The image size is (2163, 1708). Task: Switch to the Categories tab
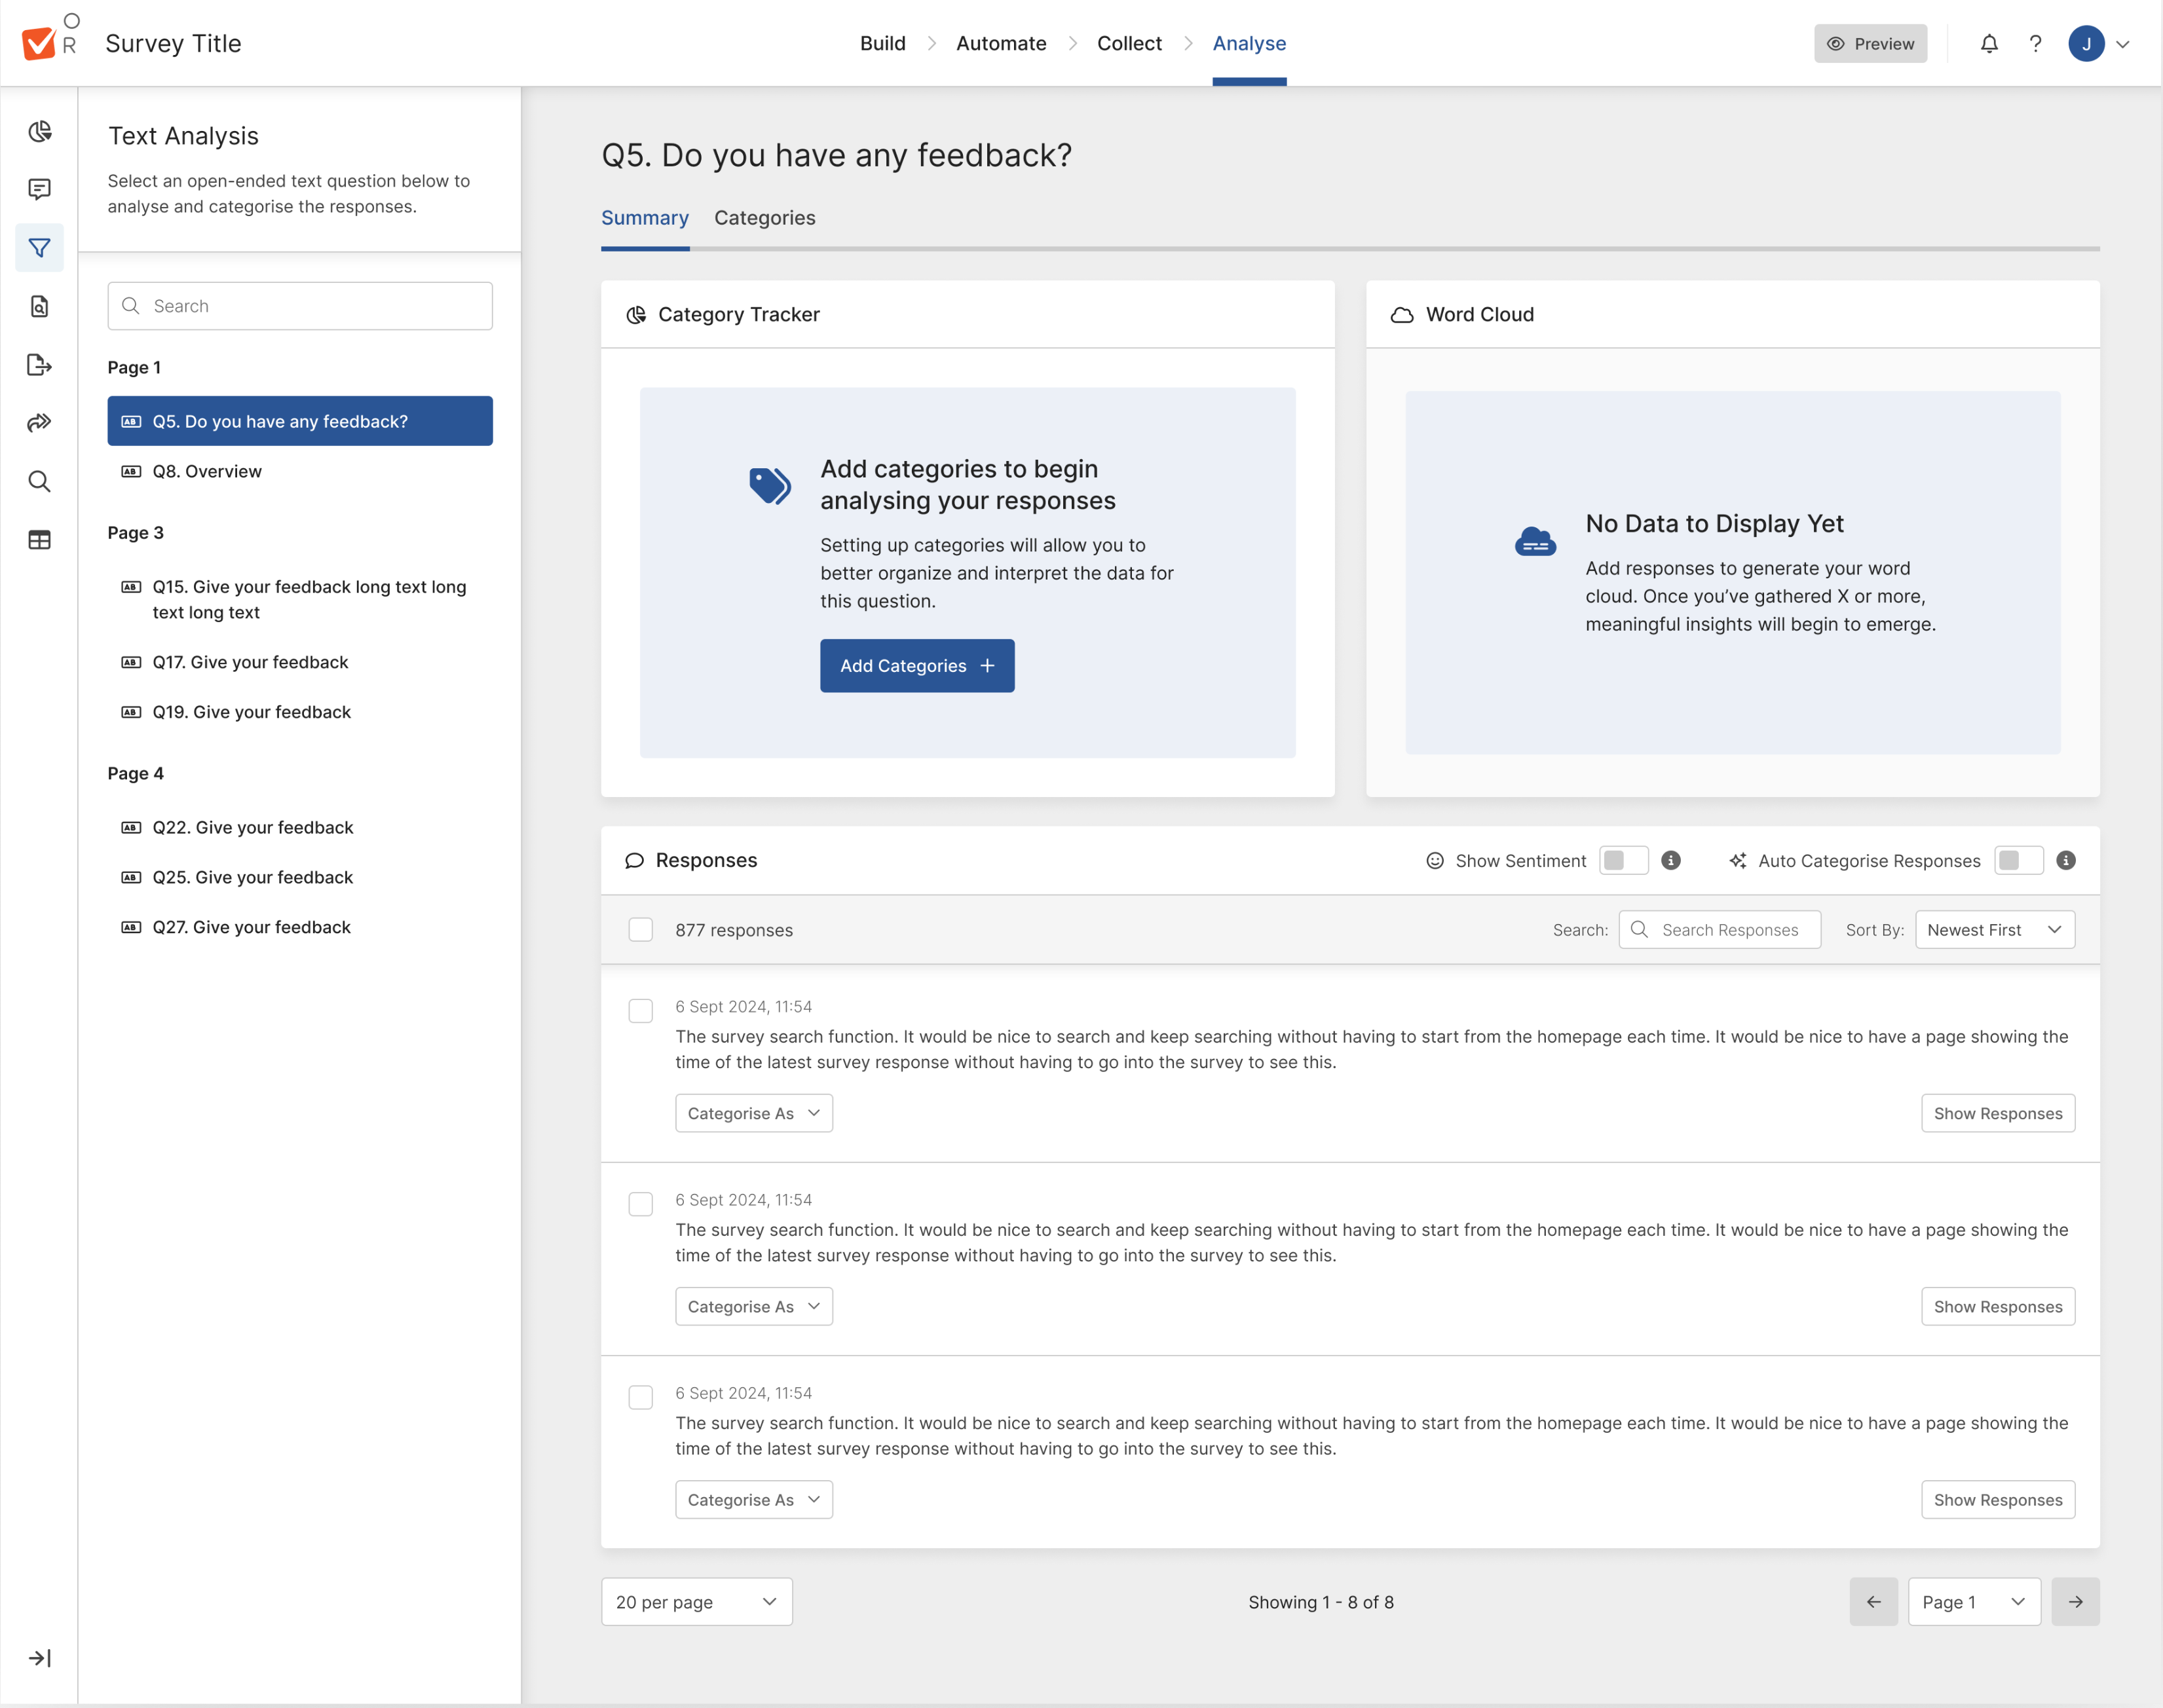pyautogui.click(x=765, y=218)
